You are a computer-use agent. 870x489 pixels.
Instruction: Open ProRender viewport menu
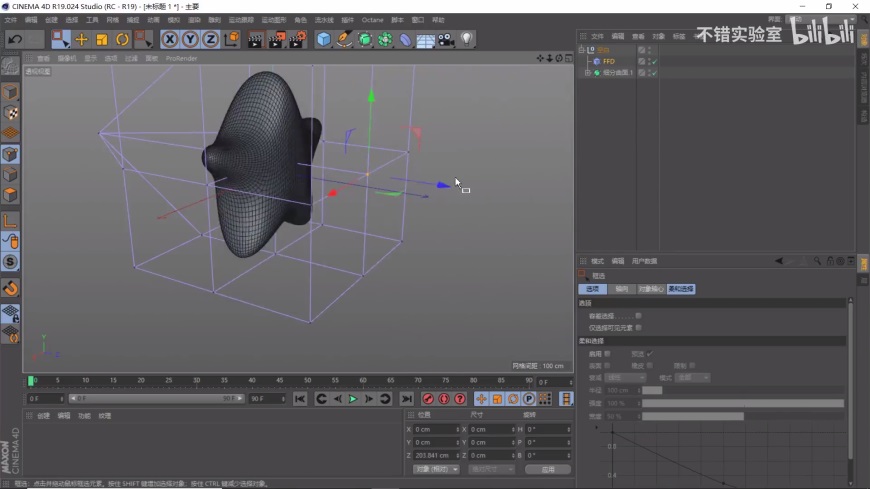click(181, 58)
